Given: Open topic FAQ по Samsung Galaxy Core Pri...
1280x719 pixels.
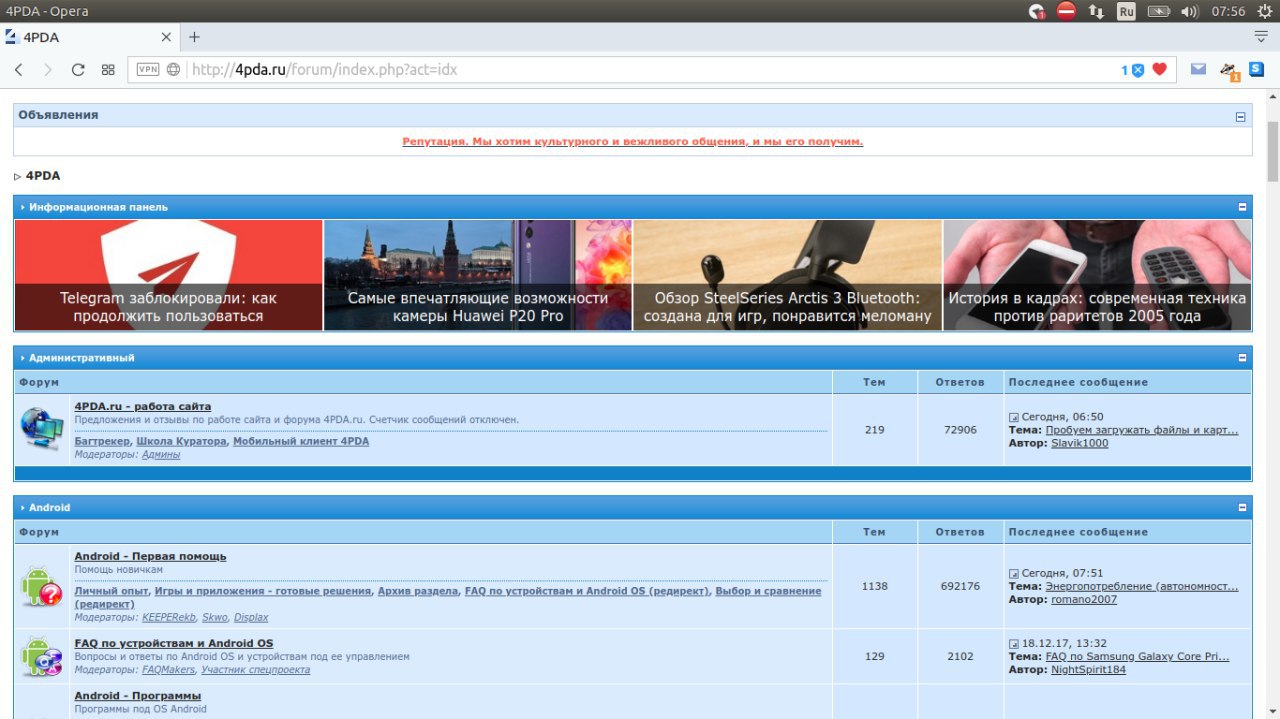Looking at the screenshot, I should [x=1137, y=657].
